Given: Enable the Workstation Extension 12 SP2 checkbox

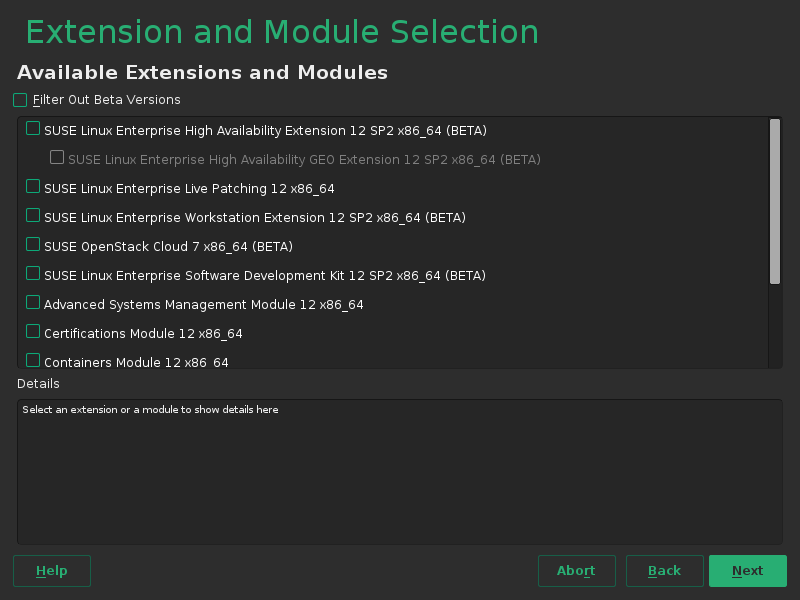Looking at the screenshot, I should [x=33, y=216].
